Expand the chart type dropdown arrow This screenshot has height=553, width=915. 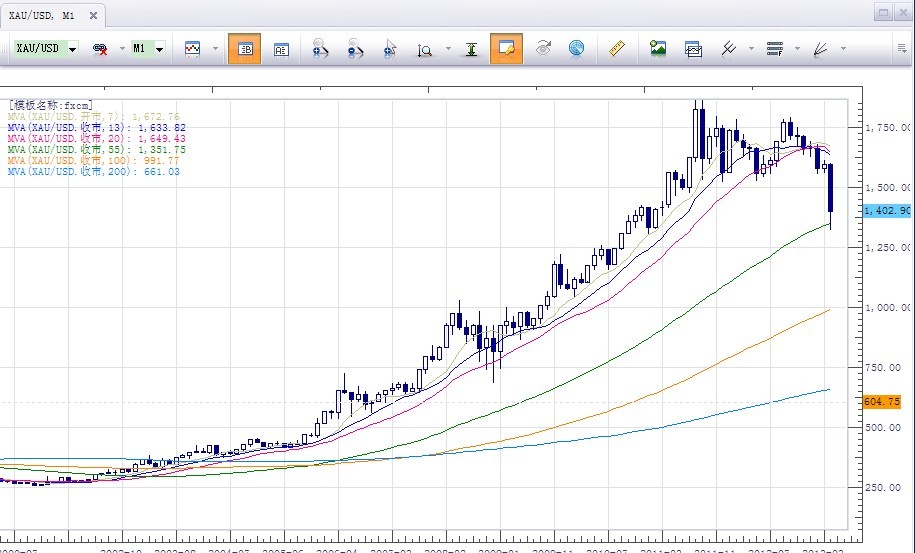(x=214, y=48)
